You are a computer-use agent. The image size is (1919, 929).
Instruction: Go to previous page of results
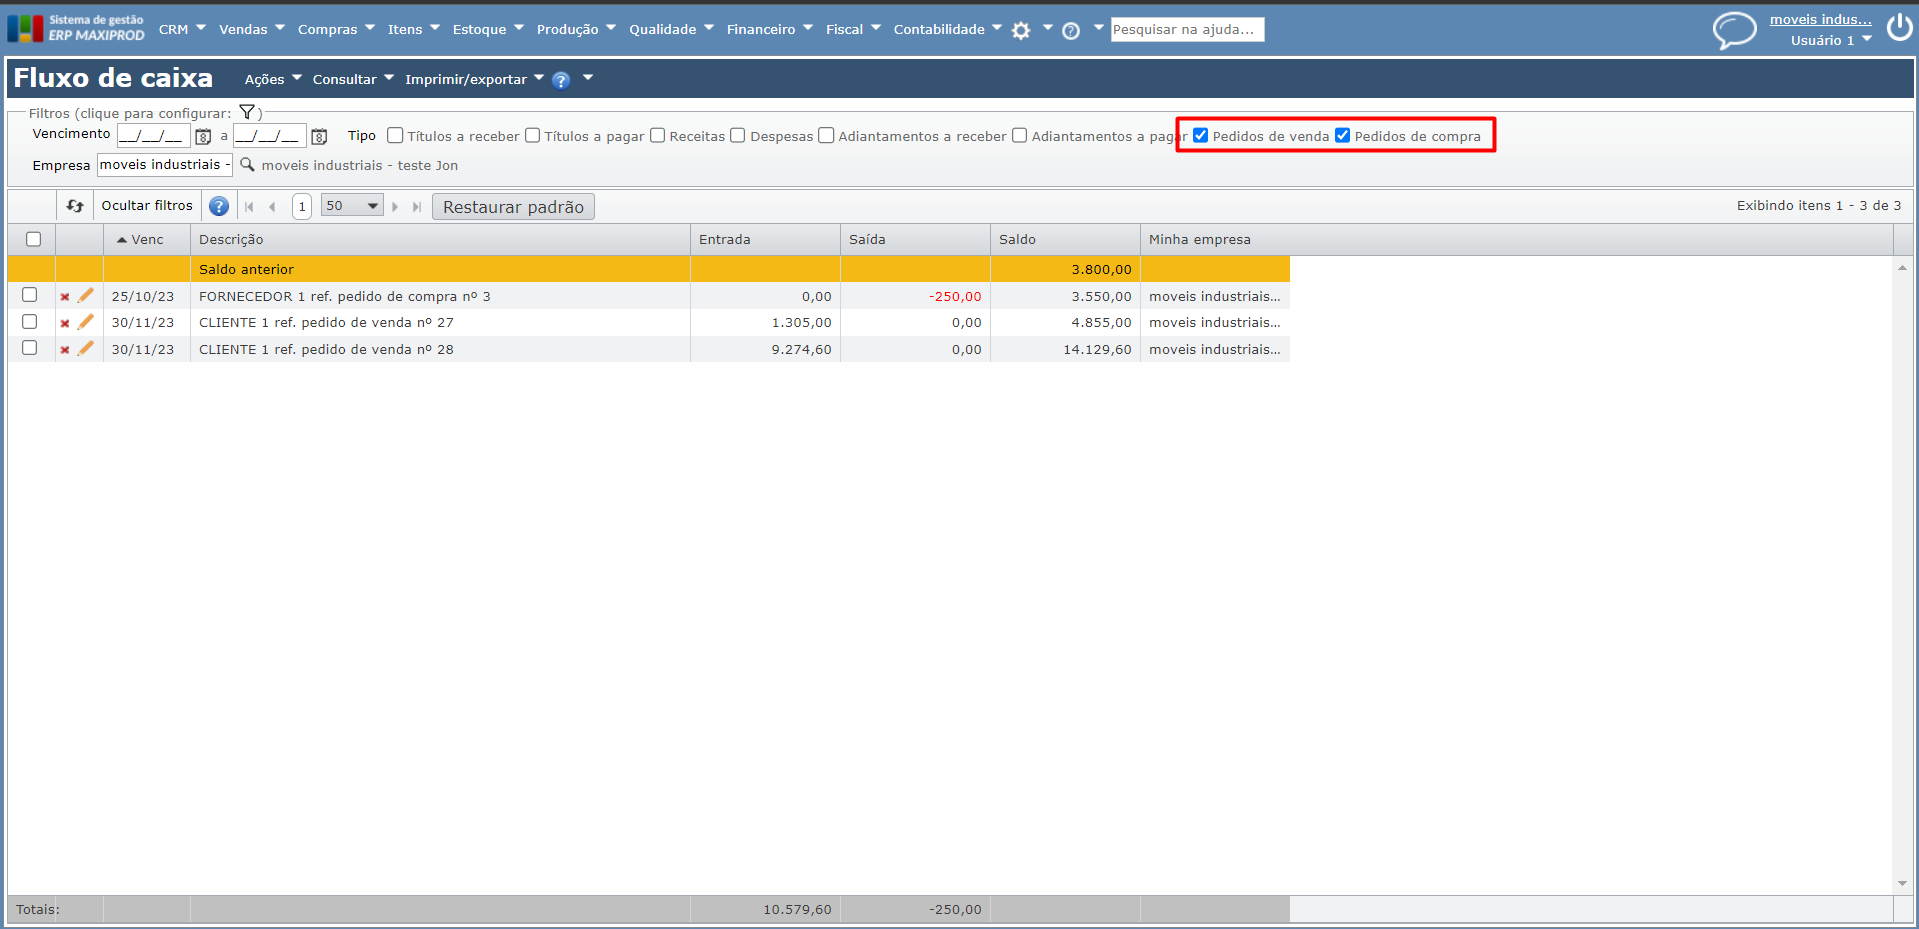click(272, 207)
